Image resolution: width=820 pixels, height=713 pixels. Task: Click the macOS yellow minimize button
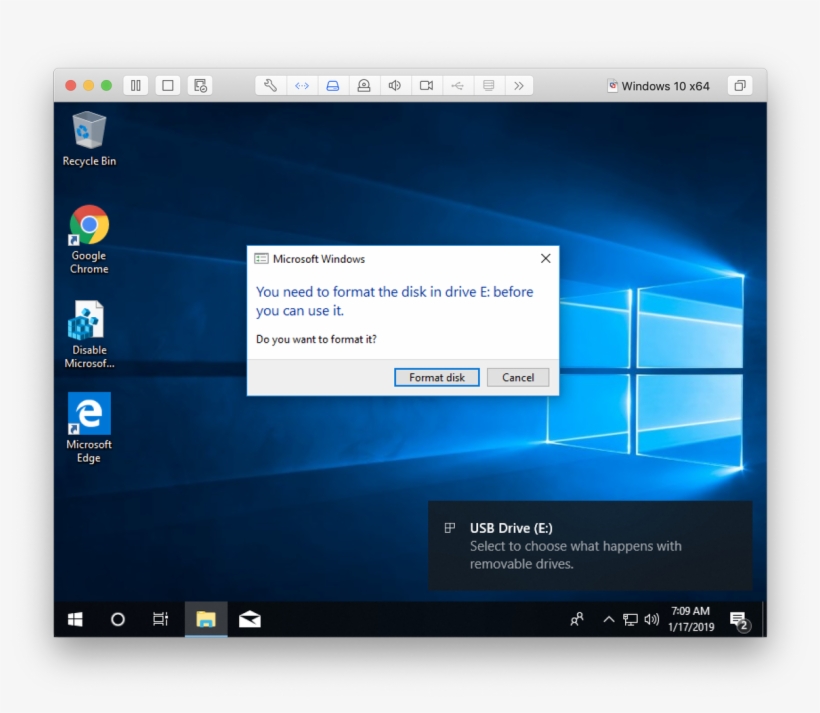(88, 85)
